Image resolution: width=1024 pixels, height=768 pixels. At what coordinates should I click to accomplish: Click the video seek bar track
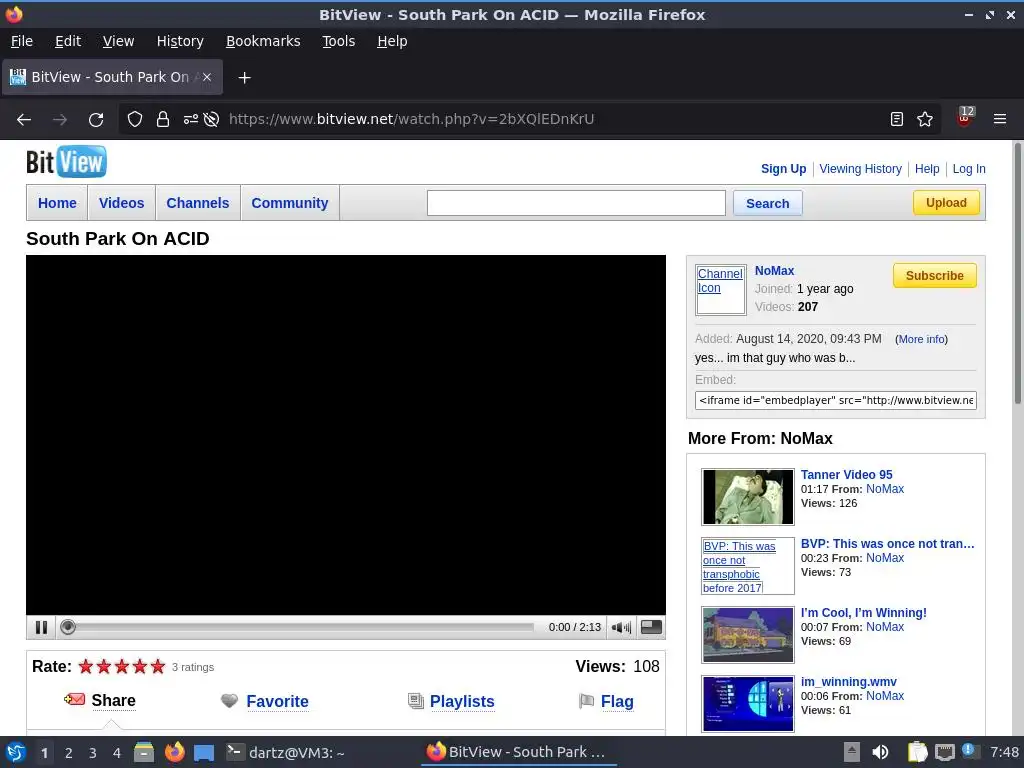[302, 627]
